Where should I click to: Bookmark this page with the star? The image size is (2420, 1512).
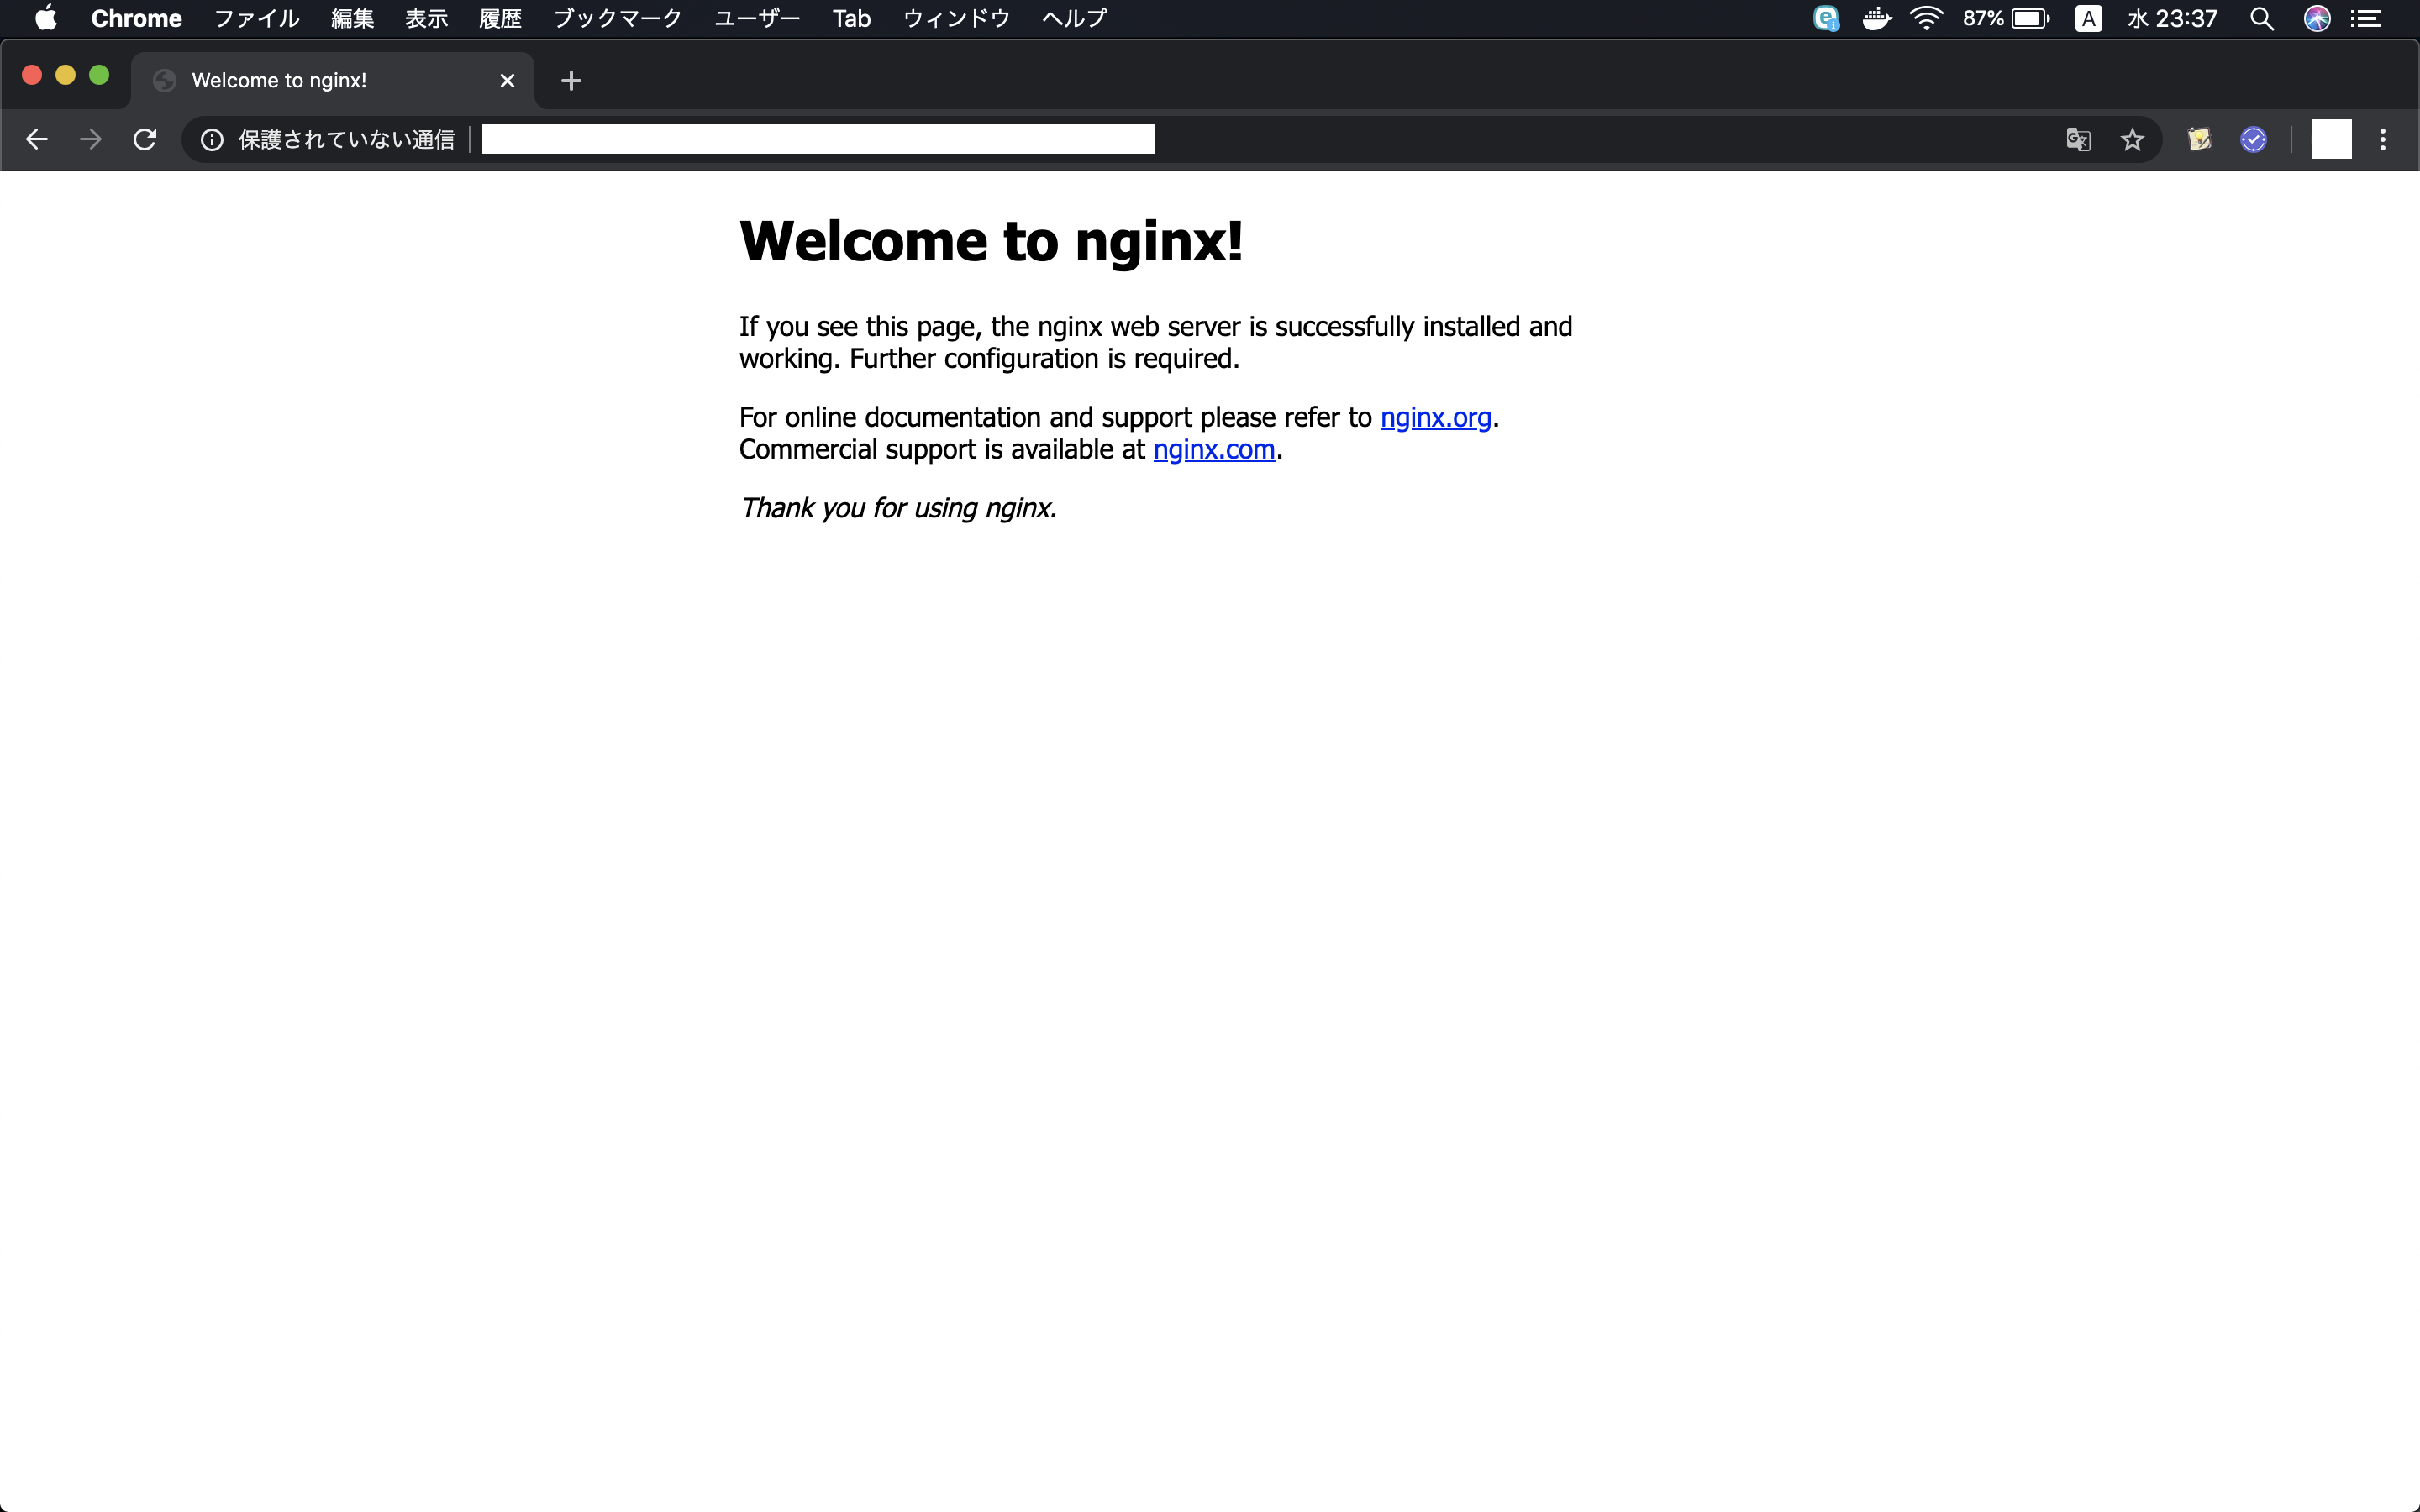pos(2132,140)
